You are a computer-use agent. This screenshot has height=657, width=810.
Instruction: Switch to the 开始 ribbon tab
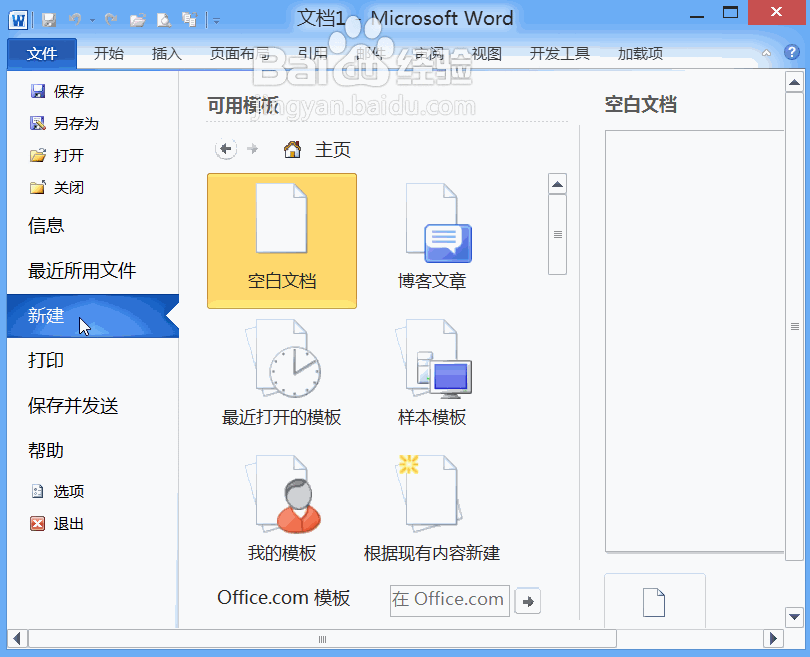click(108, 53)
